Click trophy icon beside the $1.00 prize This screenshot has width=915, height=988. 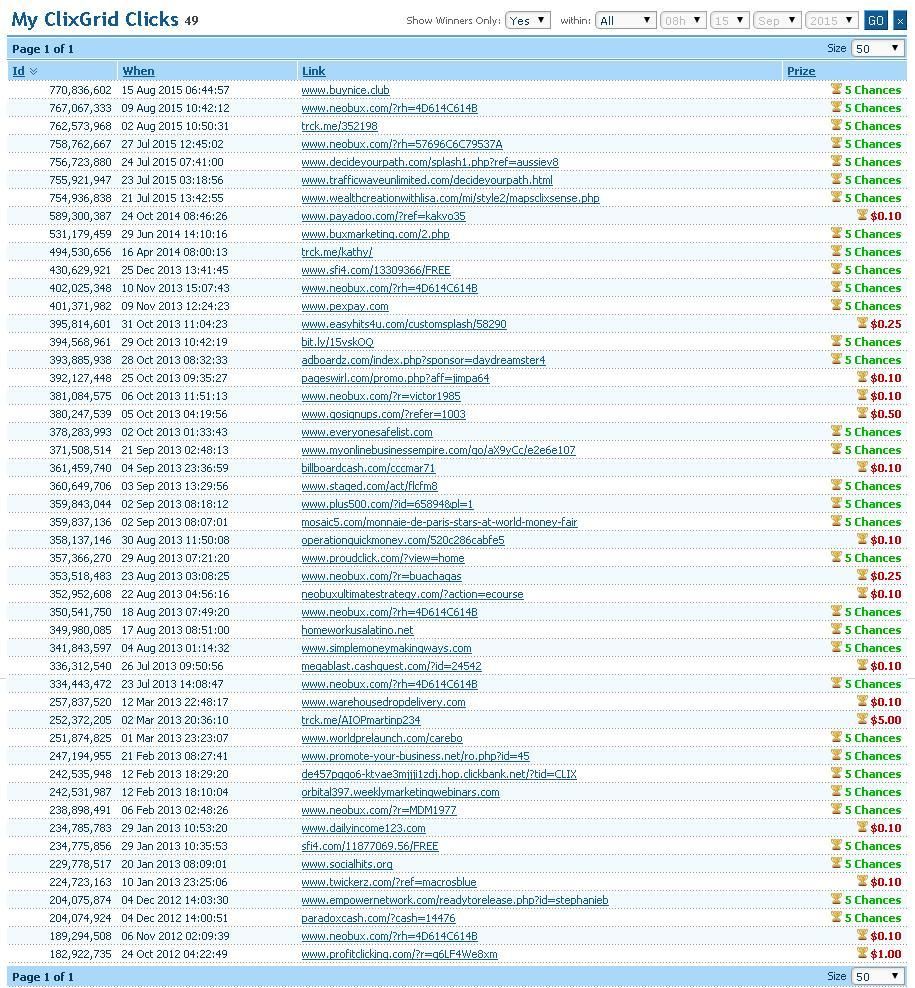(x=862, y=953)
